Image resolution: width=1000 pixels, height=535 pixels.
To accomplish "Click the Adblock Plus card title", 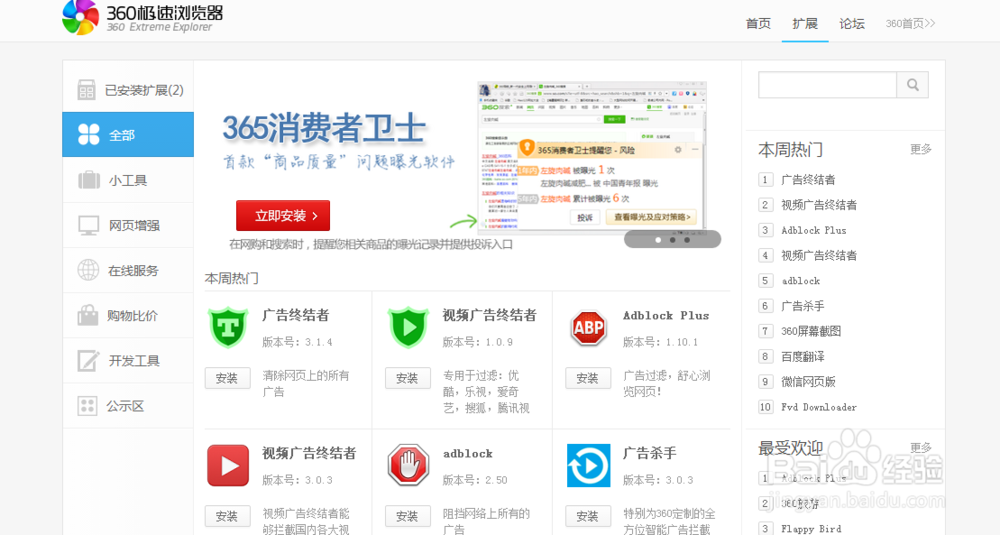I will (x=666, y=316).
